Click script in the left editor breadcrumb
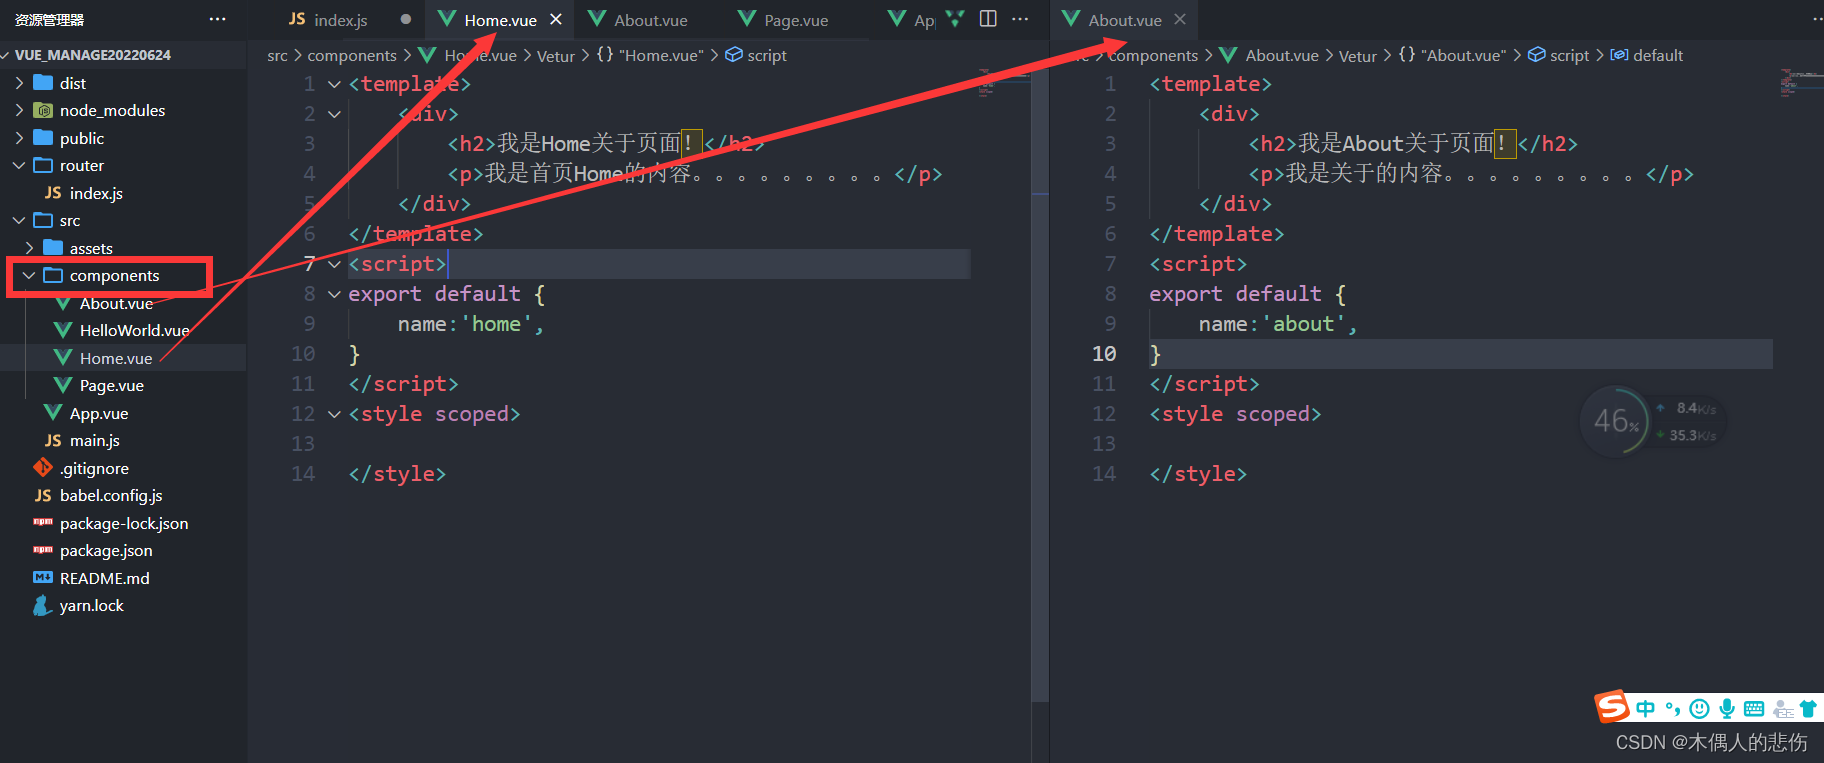The height and width of the screenshot is (763, 1824). click(x=767, y=56)
